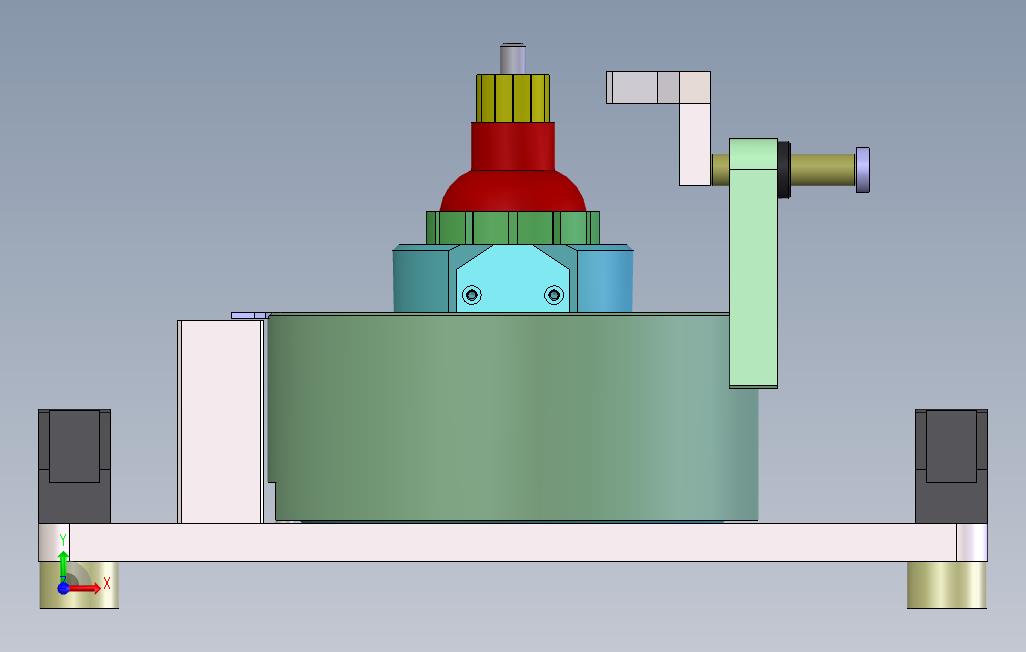Select the light green vertical arm
Image resolution: width=1026 pixels, height=652 pixels.
pyautogui.click(x=753, y=263)
